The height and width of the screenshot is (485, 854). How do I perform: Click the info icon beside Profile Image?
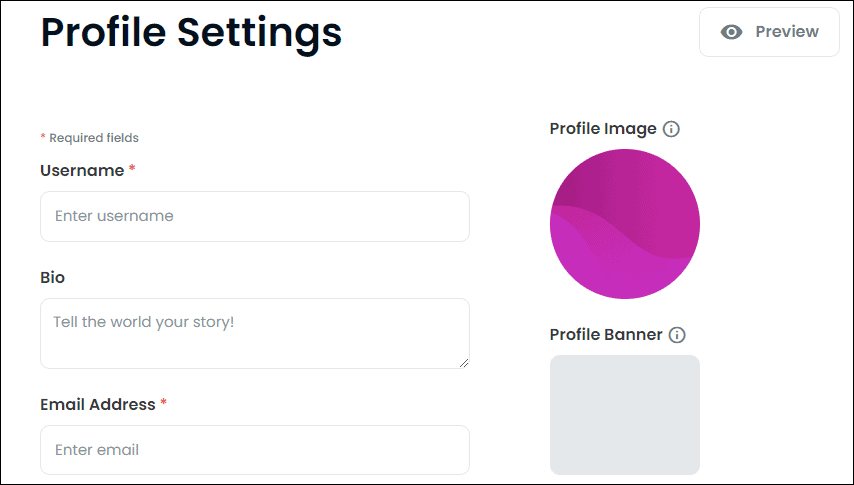pos(672,129)
